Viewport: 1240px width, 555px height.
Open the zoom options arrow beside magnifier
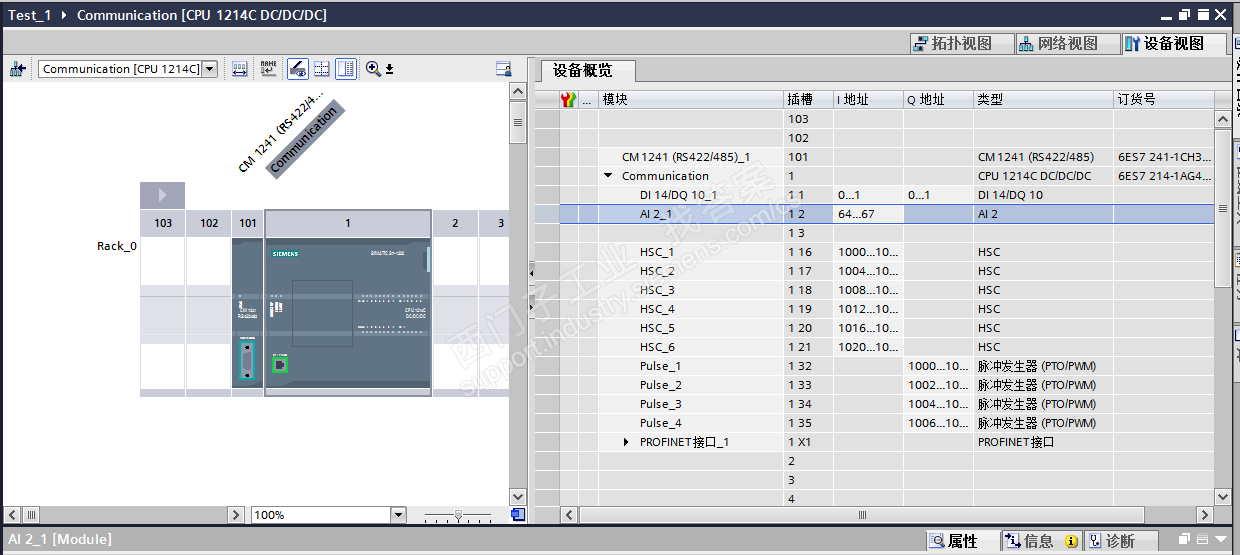[390, 69]
